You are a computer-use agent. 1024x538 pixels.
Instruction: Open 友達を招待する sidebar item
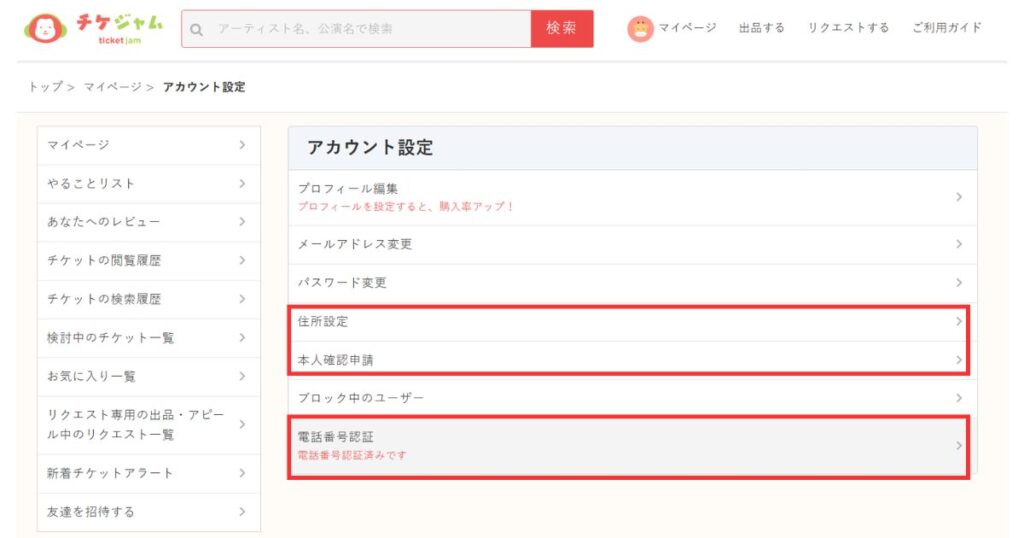(149, 512)
